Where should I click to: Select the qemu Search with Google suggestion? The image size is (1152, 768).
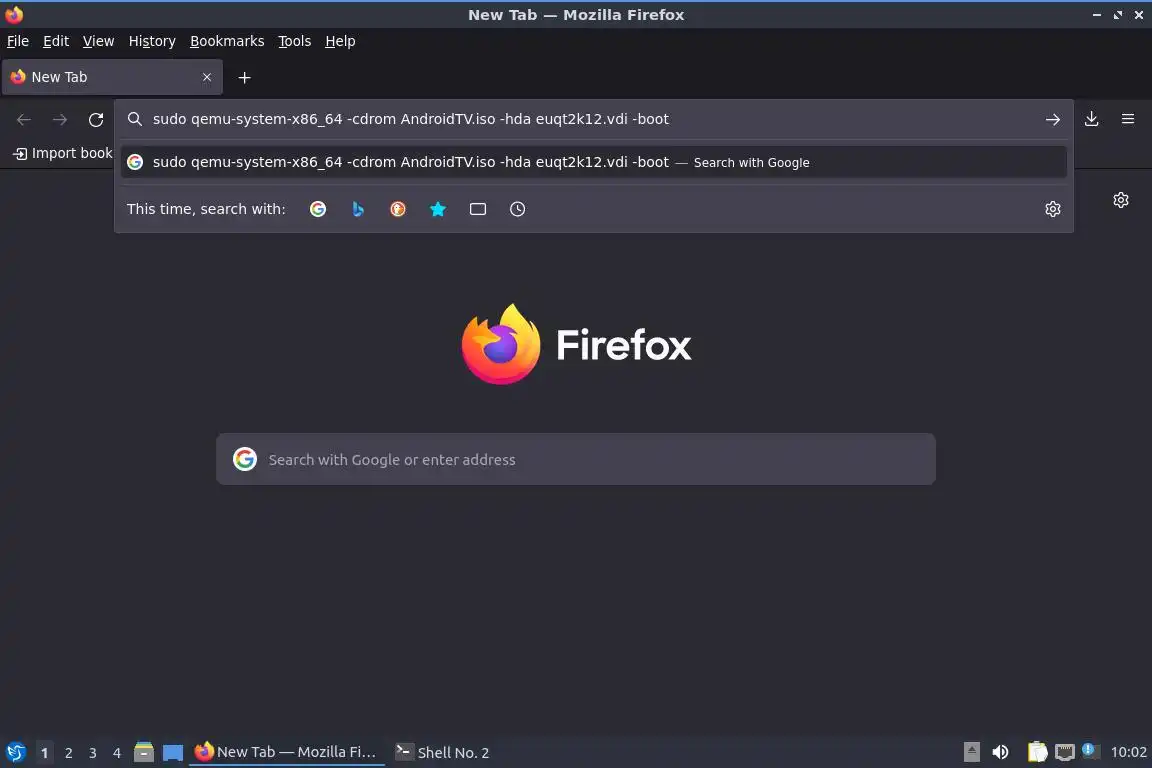594,162
